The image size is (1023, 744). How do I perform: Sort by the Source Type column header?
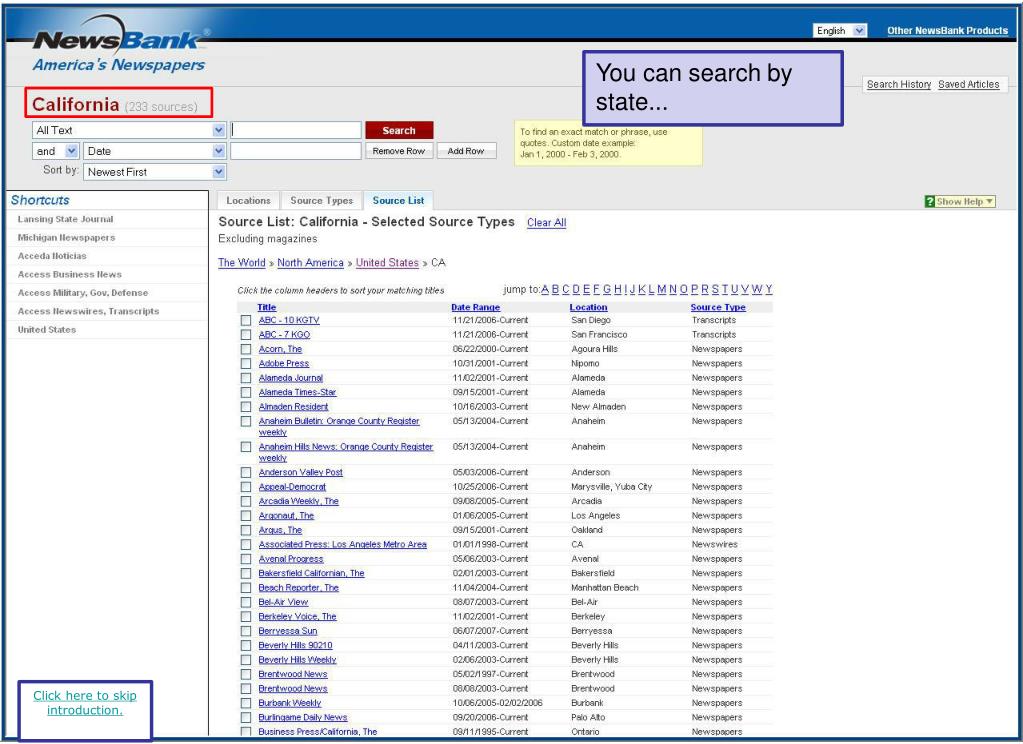pyautogui.click(x=718, y=307)
